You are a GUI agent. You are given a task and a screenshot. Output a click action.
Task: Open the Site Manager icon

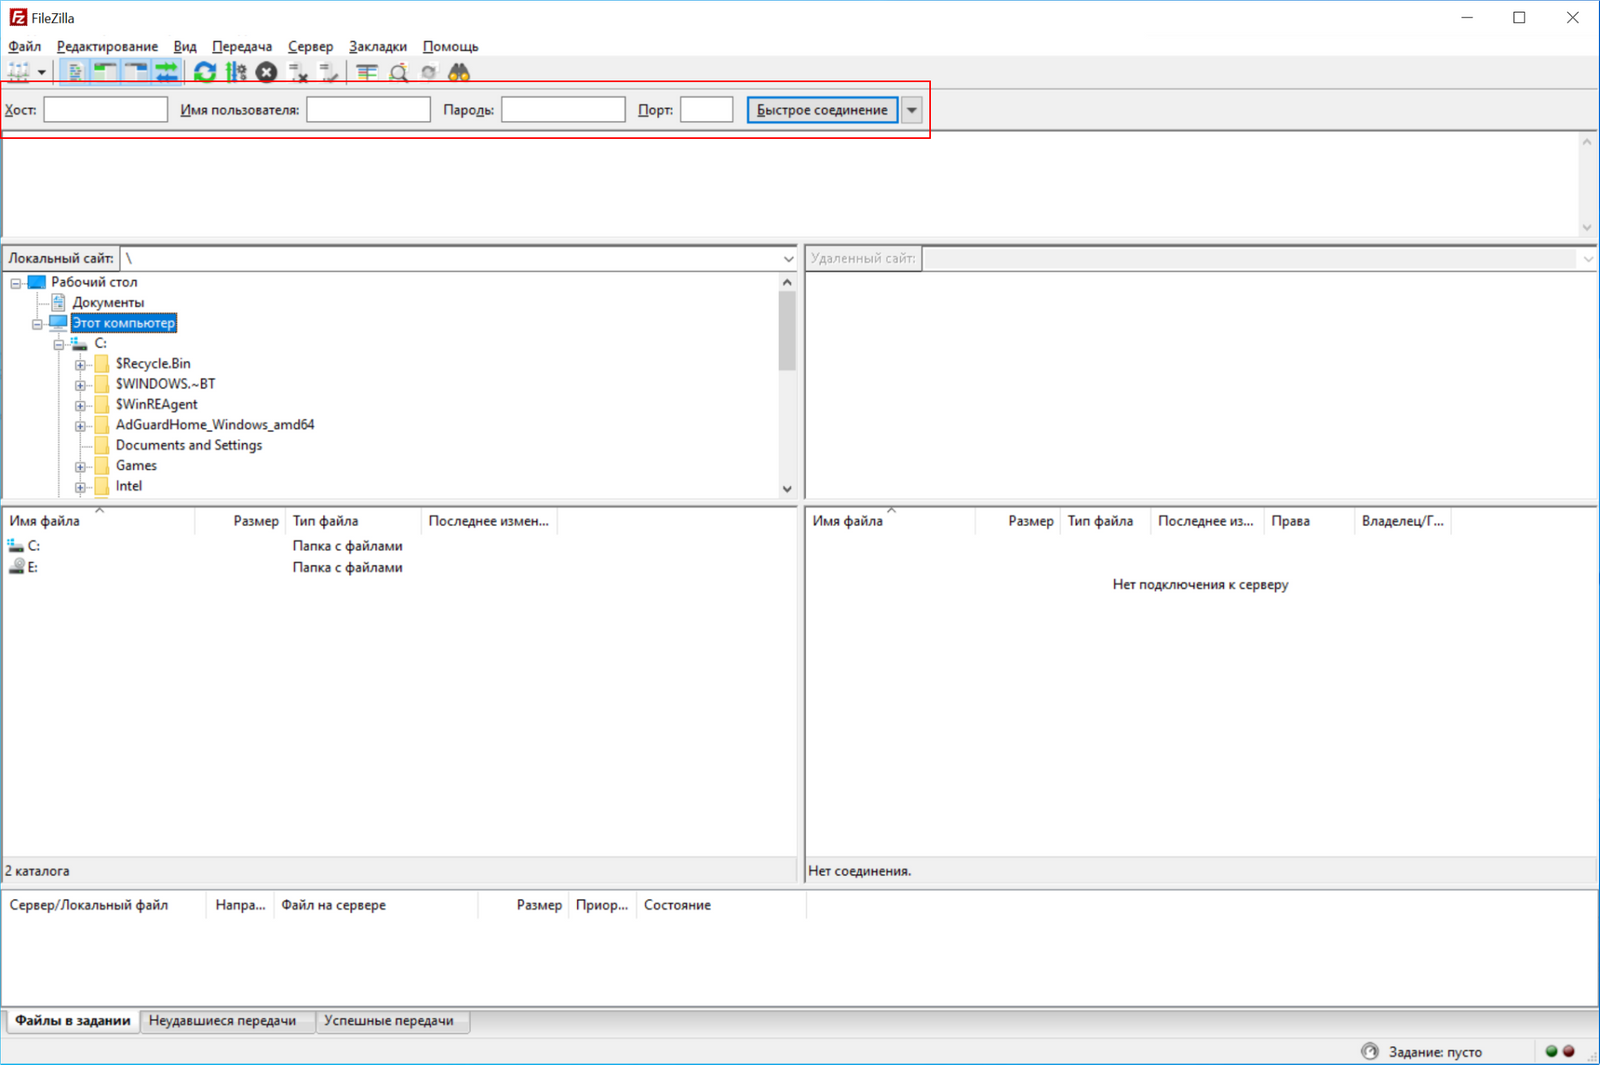pyautogui.click(x=18, y=72)
